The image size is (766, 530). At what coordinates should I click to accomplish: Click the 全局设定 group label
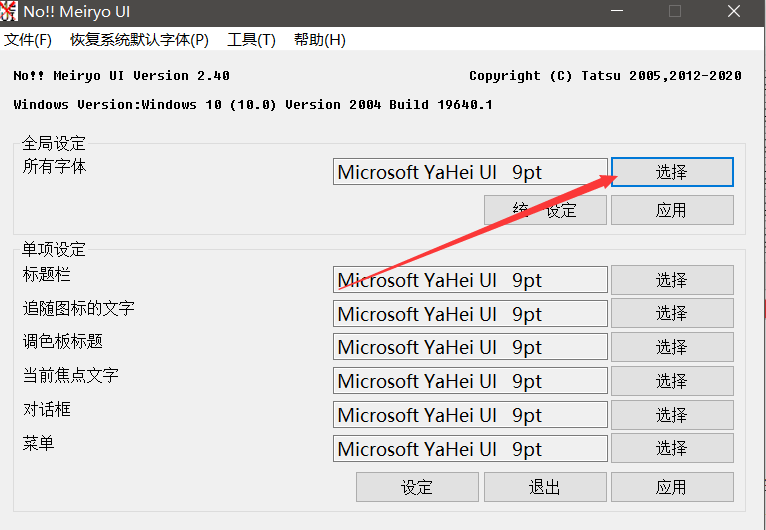pos(54,143)
